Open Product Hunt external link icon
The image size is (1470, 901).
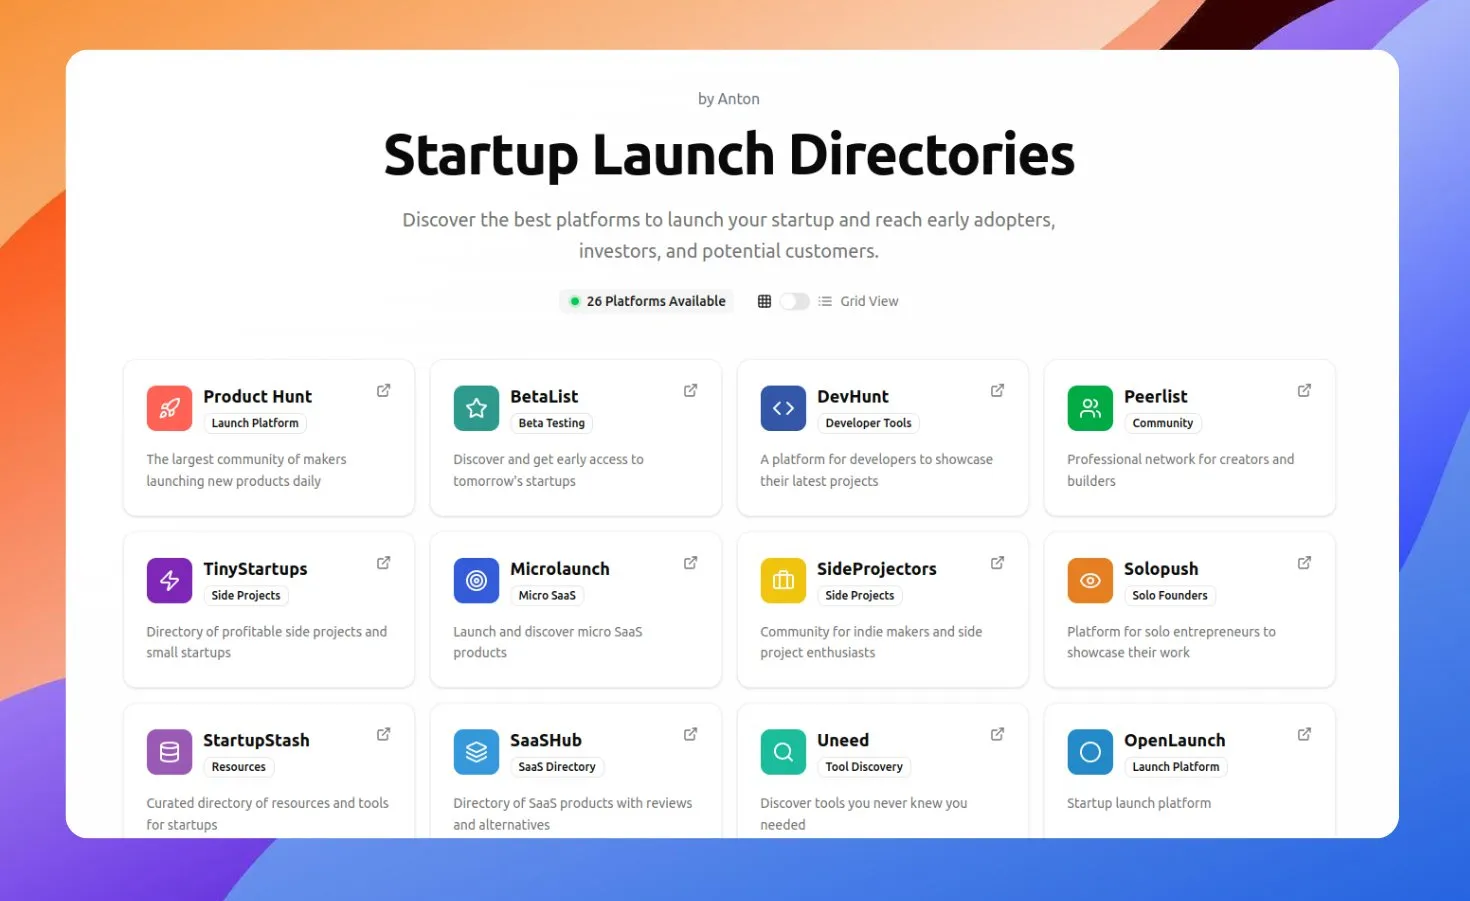[383, 390]
